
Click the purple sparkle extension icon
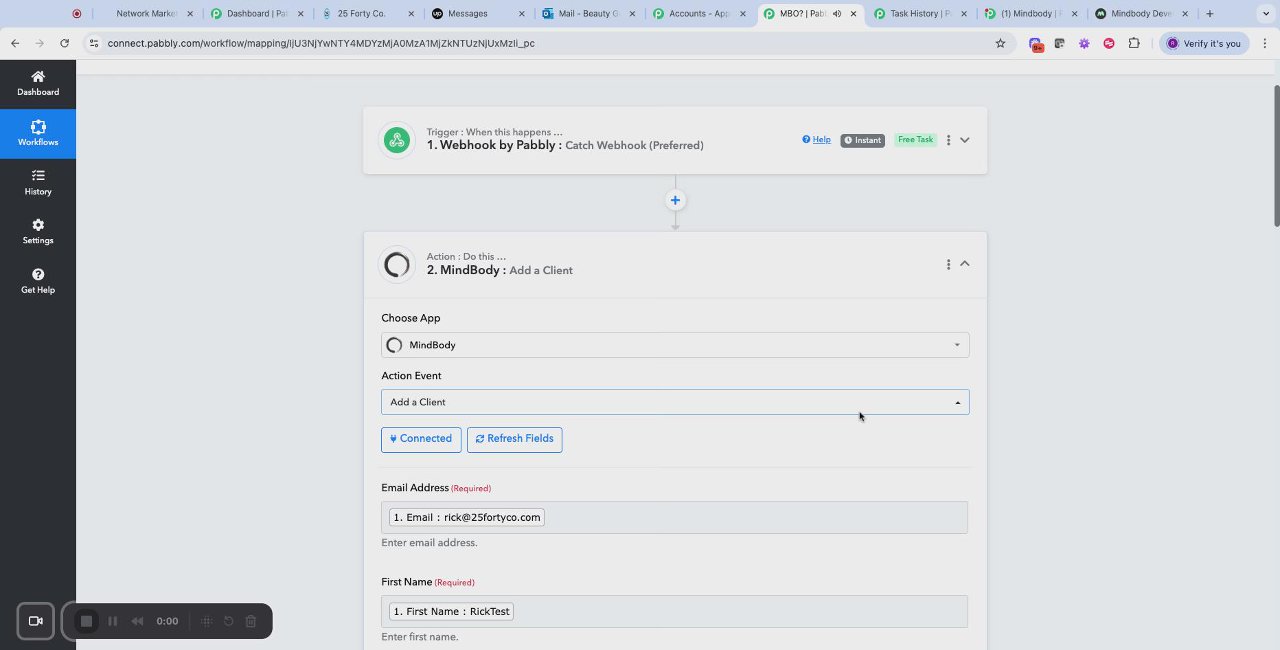point(1084,43)
